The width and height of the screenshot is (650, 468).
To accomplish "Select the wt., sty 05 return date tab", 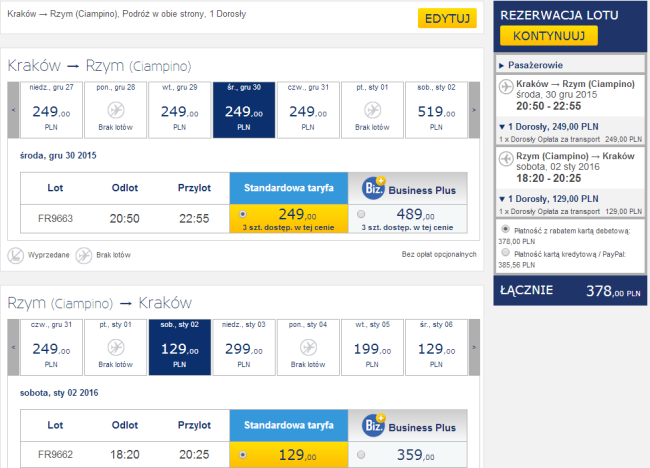I will (x=372, y=347).
